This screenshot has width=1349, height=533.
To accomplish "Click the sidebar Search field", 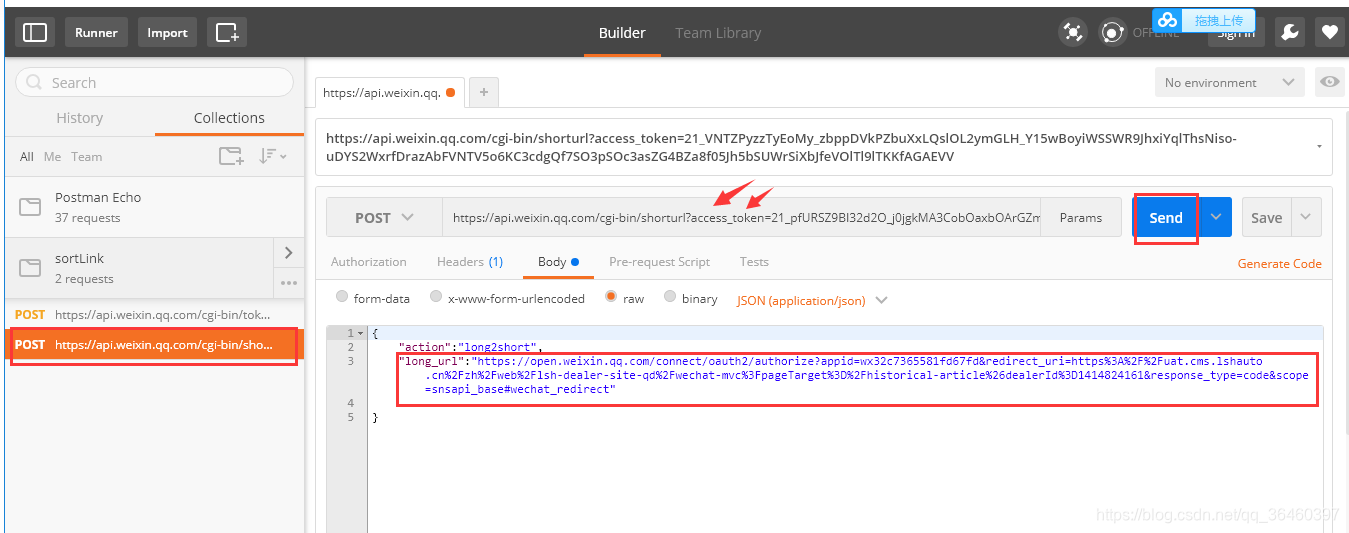I will tap(154, 82).
